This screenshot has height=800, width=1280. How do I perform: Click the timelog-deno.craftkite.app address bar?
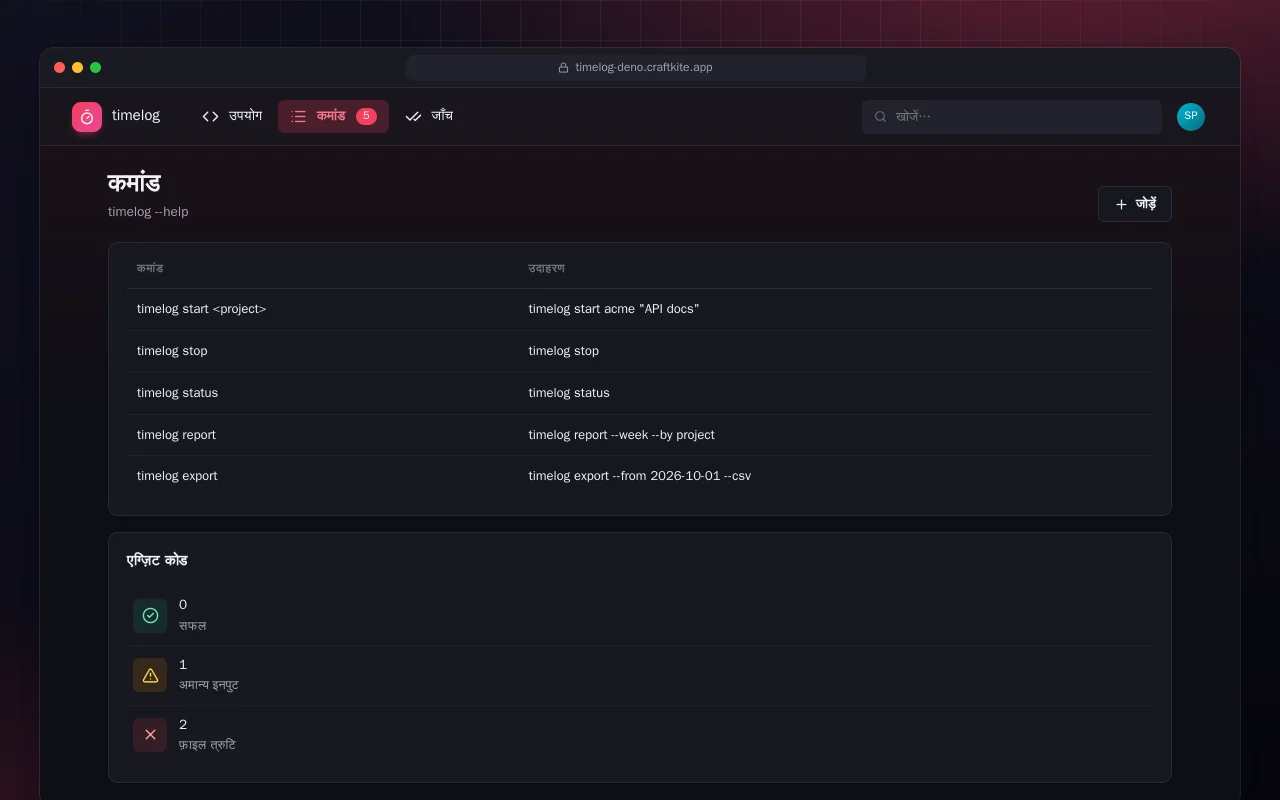(x=636, y=68)
